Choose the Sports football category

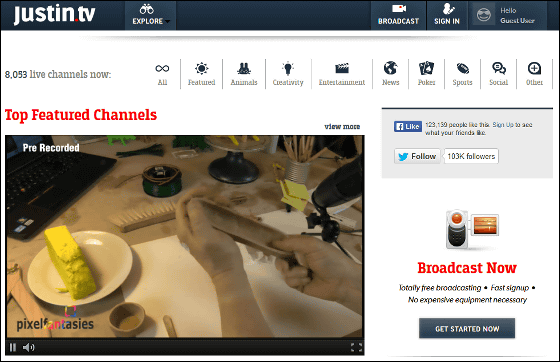click(462, 68)
